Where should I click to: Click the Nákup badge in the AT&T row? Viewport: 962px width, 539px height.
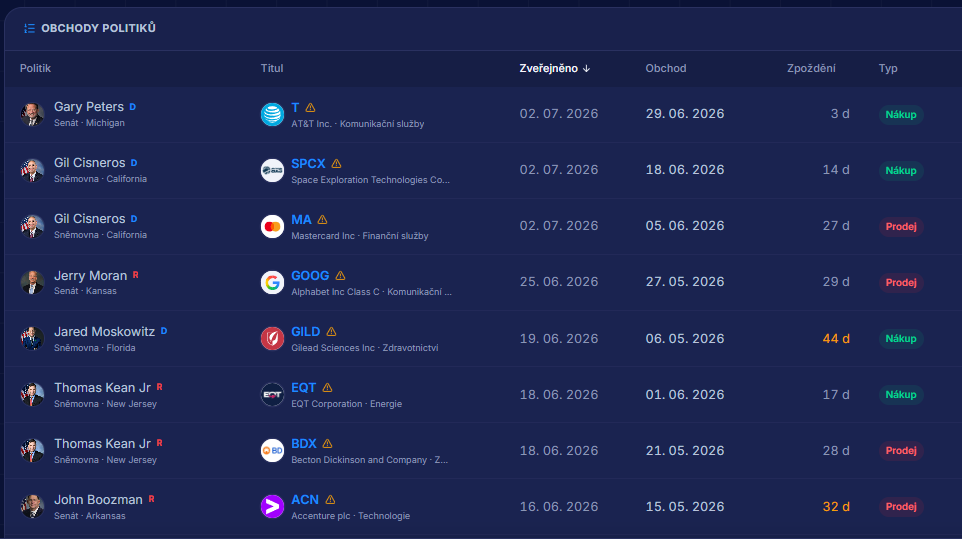click(x=901, y=115)
